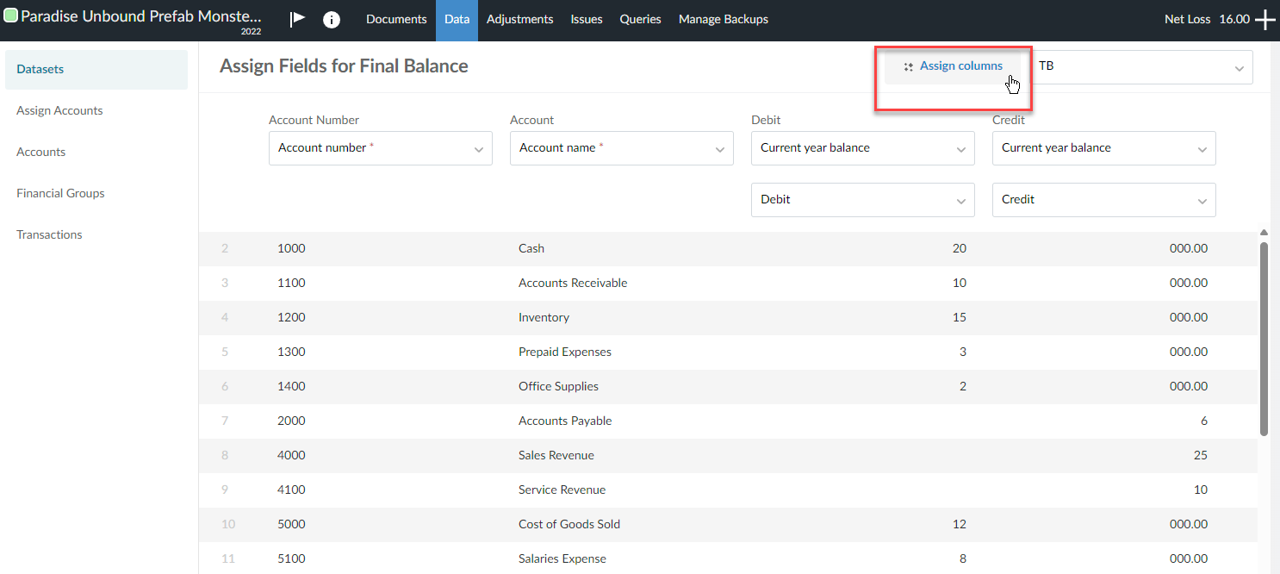
Task: Go to Manage Backups
Action: (x=723, y=19)
